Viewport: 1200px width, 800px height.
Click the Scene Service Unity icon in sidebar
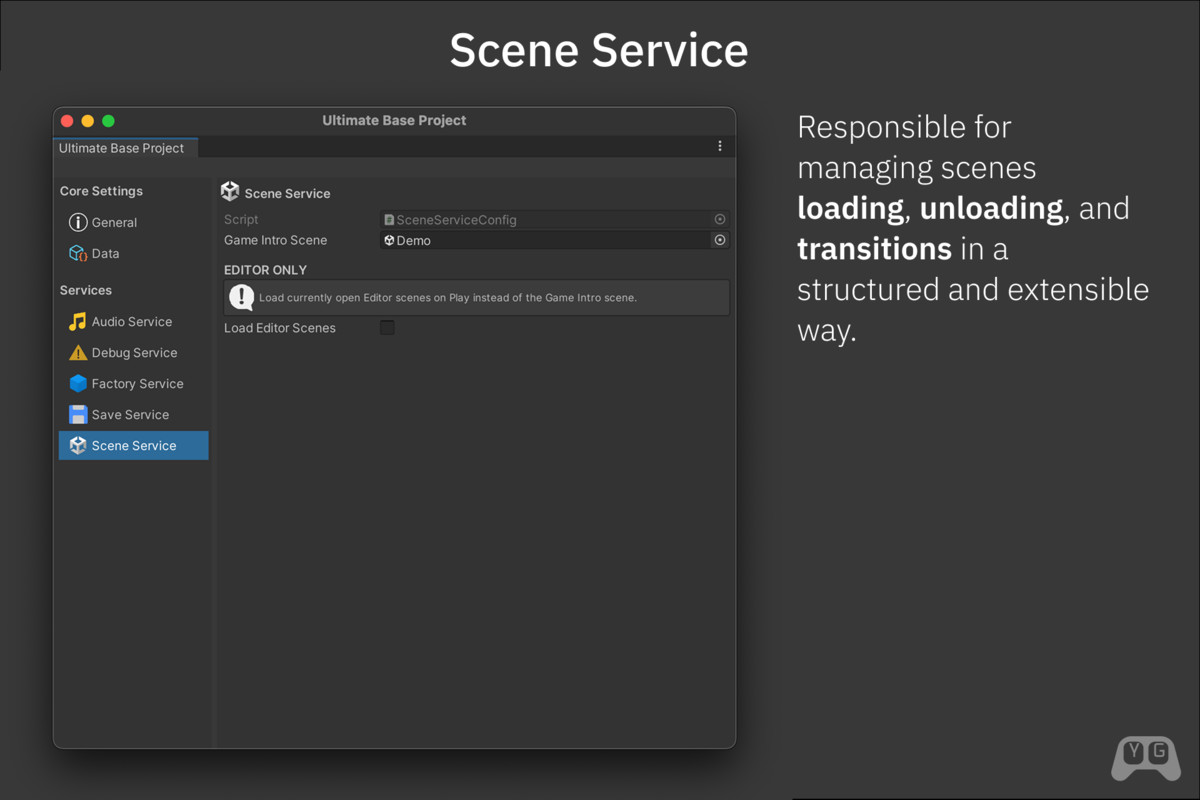pos(78,446)
